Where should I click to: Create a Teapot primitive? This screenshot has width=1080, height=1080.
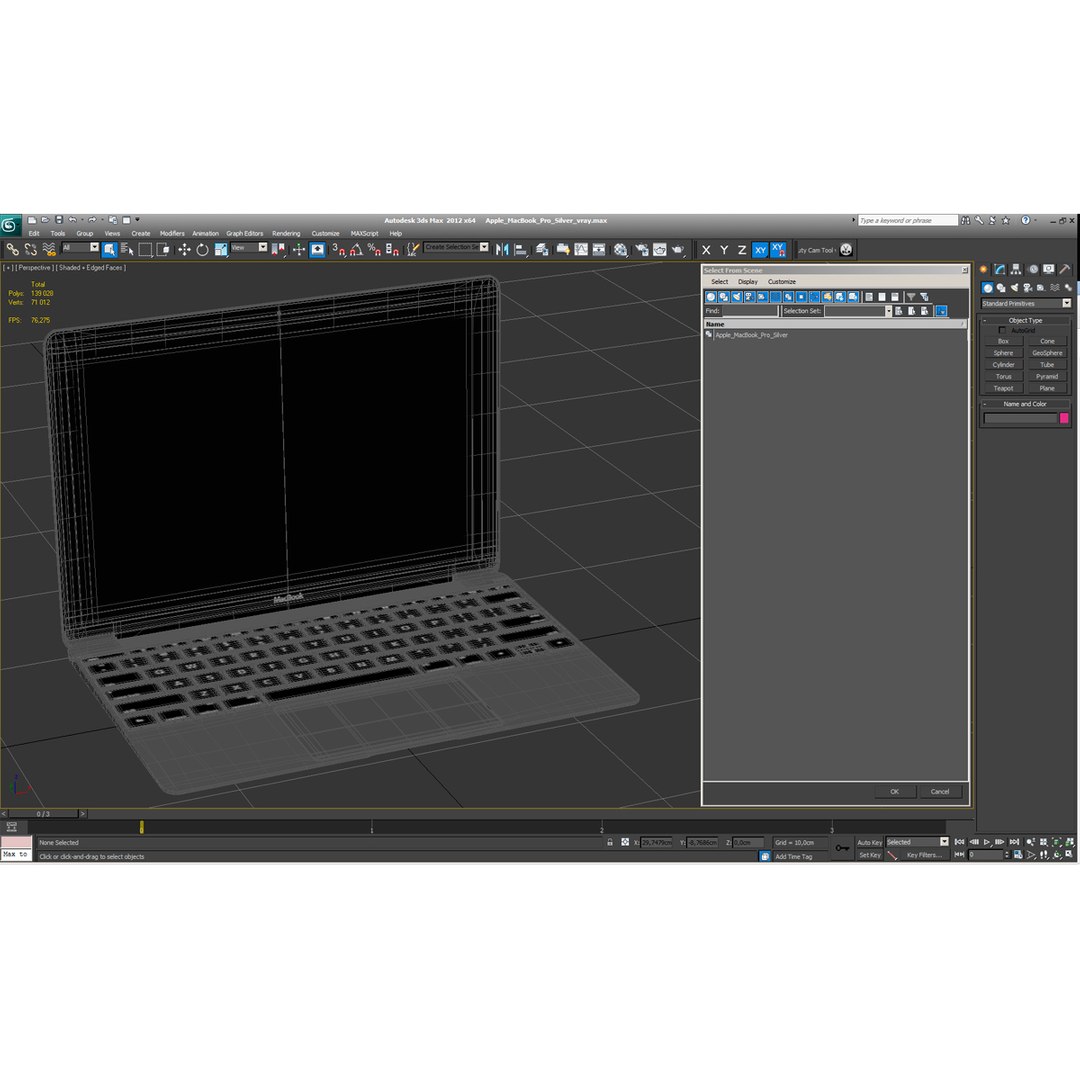[1003, 388]
